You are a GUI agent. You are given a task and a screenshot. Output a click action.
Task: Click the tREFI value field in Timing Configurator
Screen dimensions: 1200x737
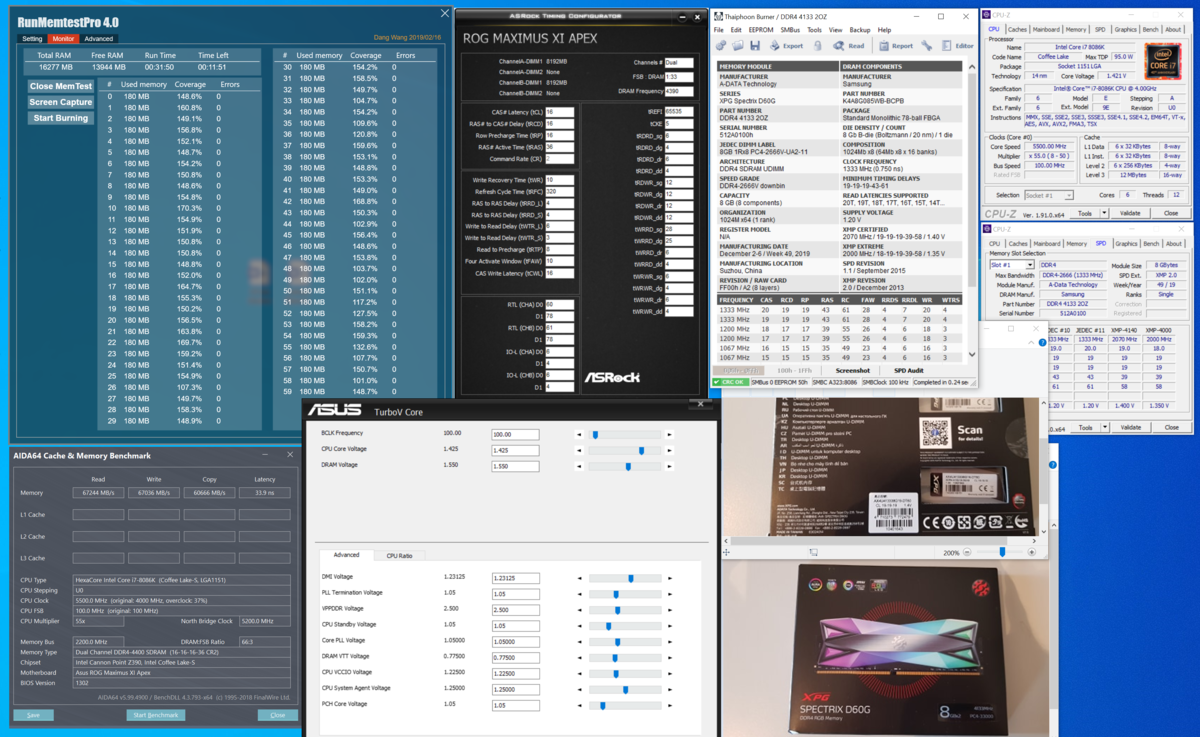click(679, 112)
